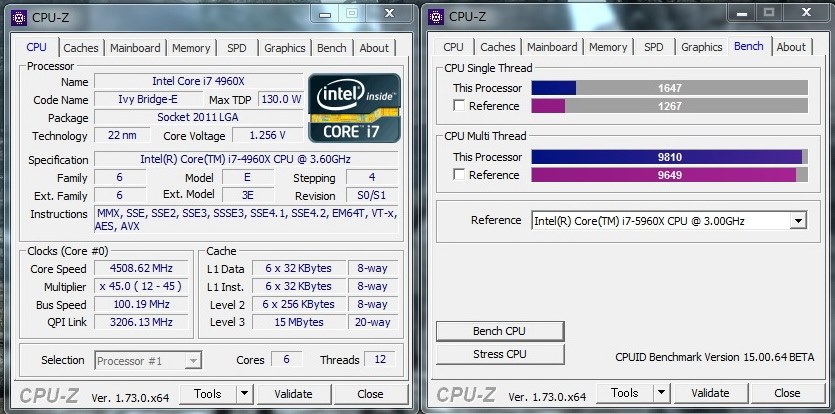
Task: Select Memory tab in left window
Action: click(x=191, y=48)
